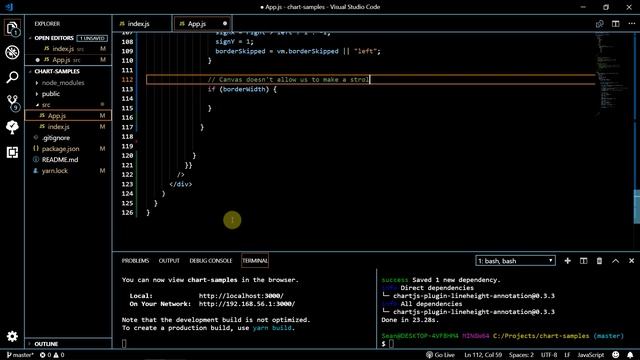
Task: Expand the node_modules folder
Action: [63, 83]
